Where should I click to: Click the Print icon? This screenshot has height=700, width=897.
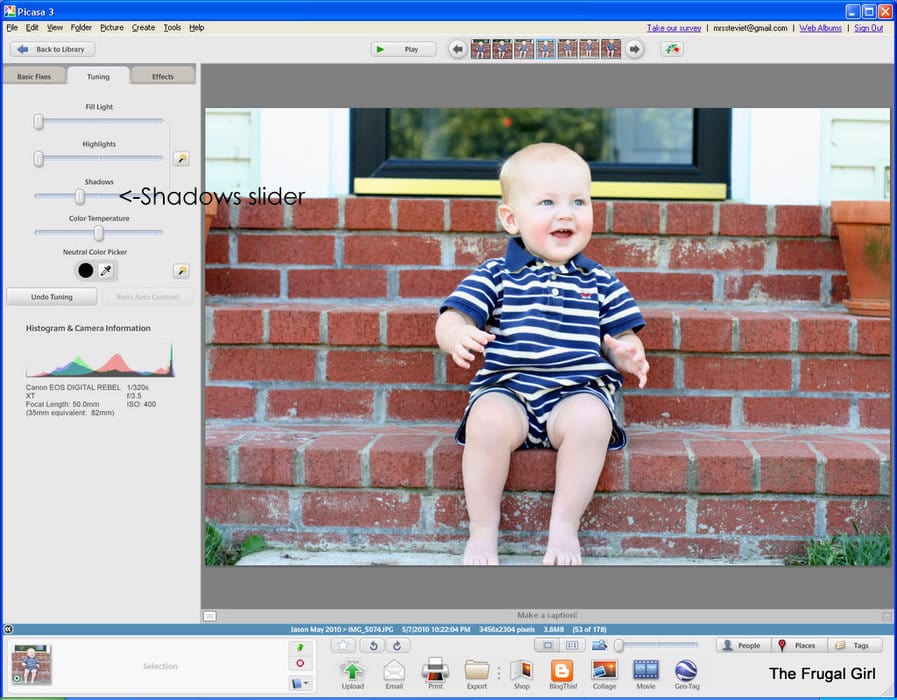click(x=435, y=670)
